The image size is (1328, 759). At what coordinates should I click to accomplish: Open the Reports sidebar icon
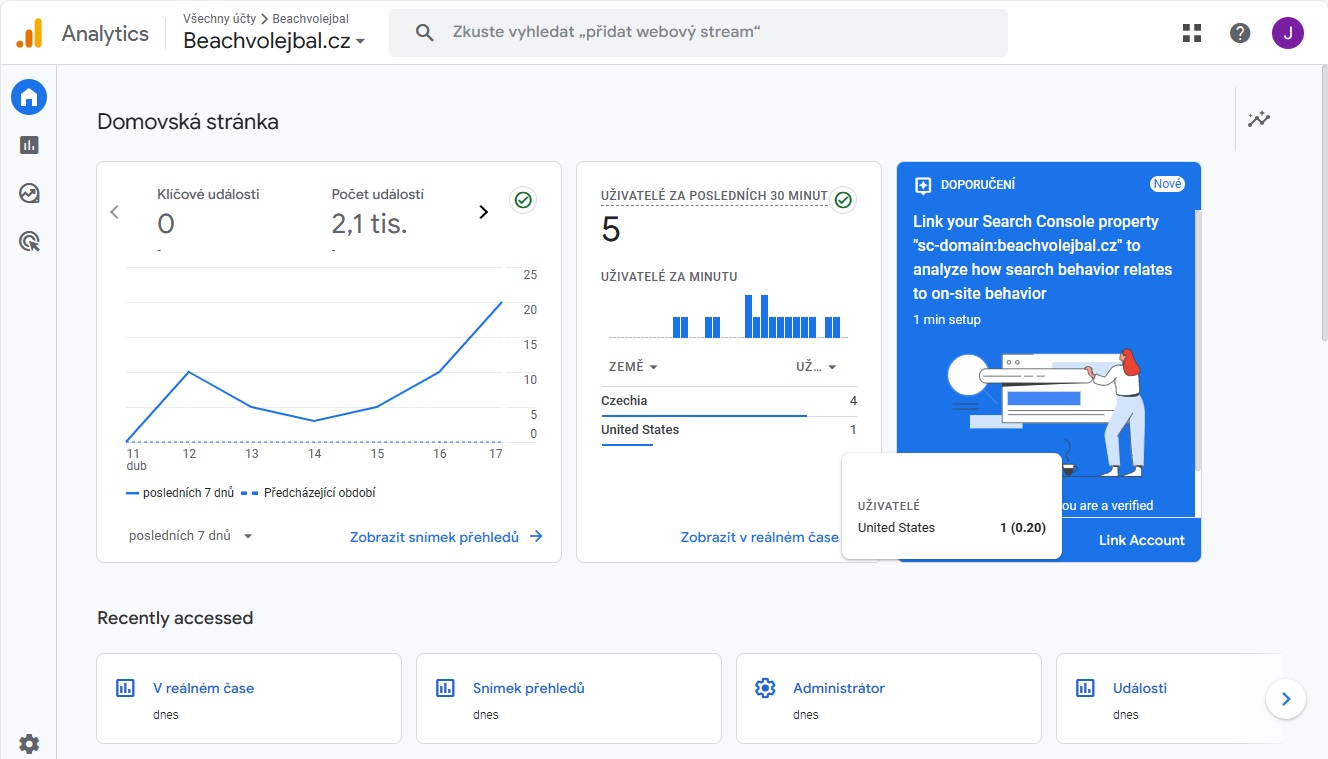click(x=29, y=145)
